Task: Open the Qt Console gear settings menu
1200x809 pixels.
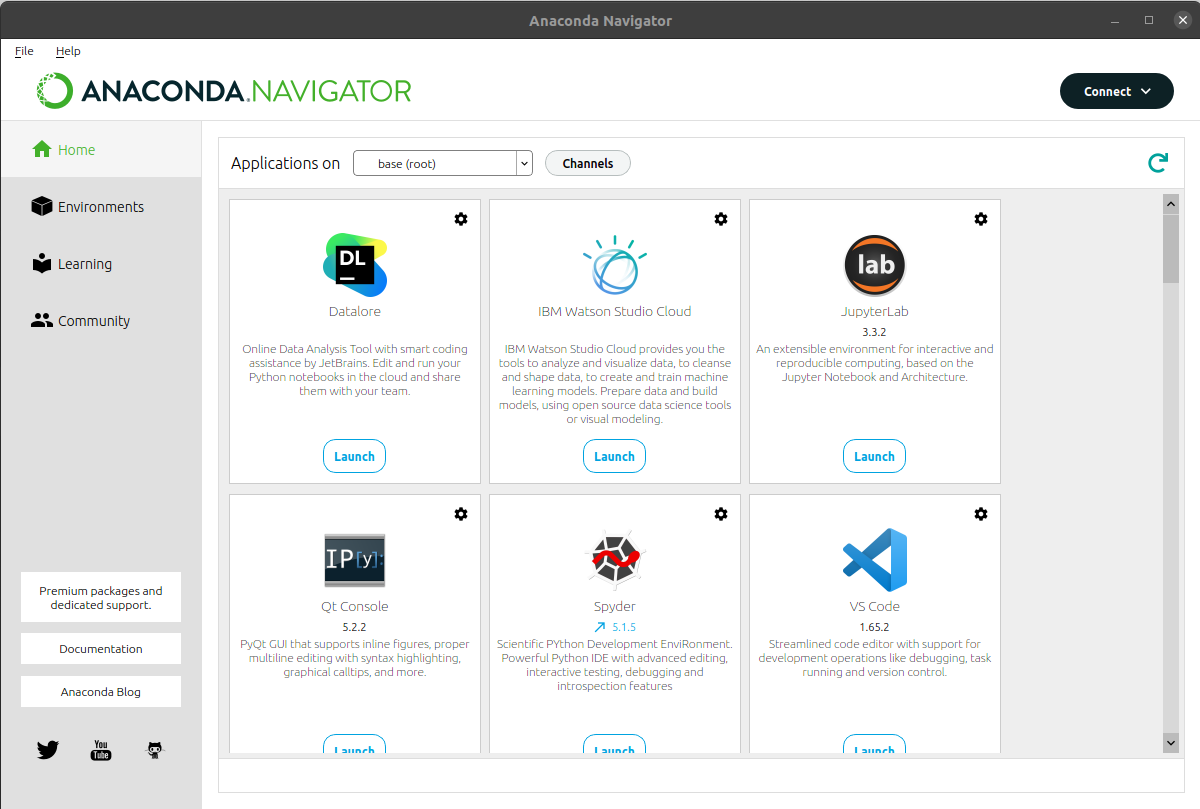Action: tap(461, 514)
